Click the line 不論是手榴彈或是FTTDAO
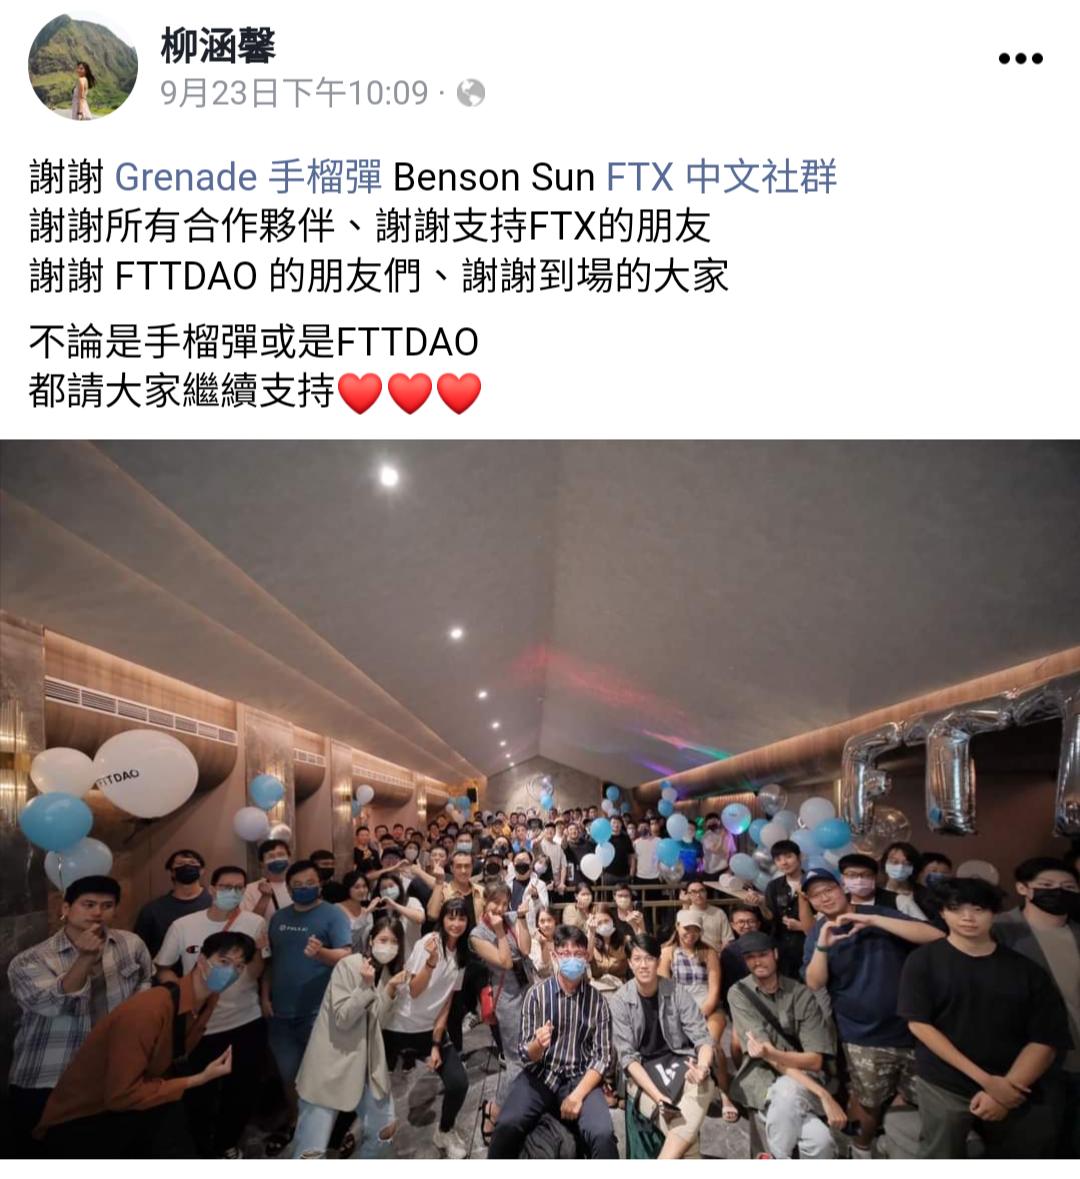 (x=254, y=342)
